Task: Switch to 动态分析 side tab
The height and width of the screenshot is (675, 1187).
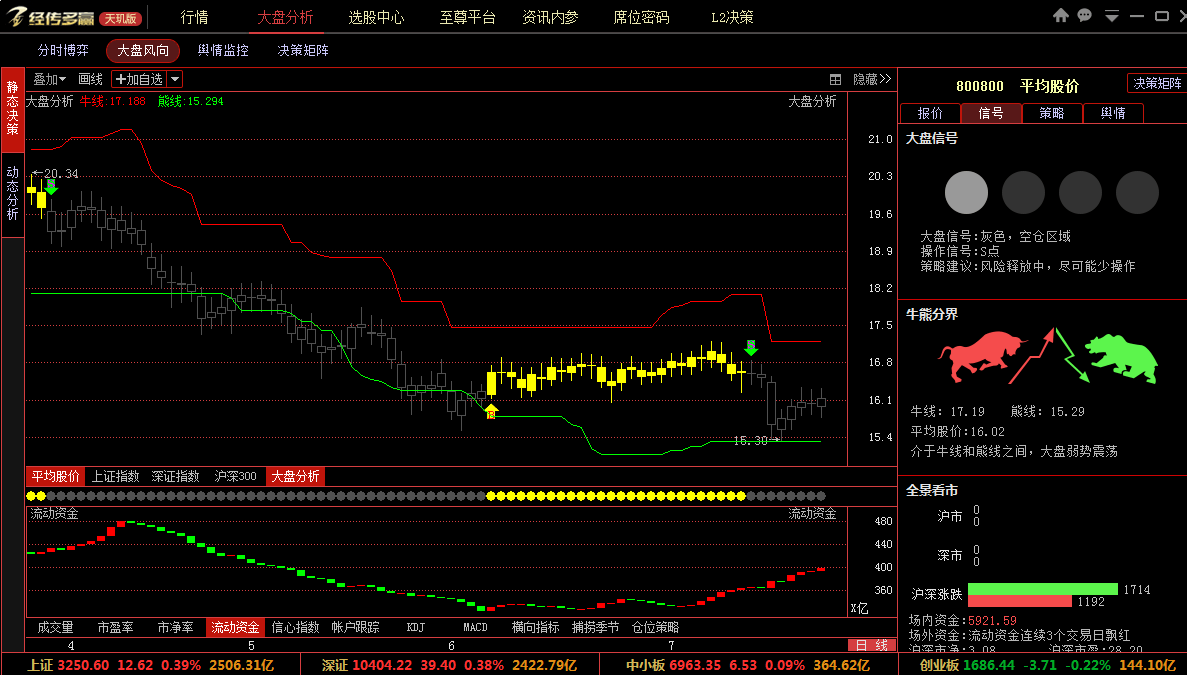Action: coord(13,194)
